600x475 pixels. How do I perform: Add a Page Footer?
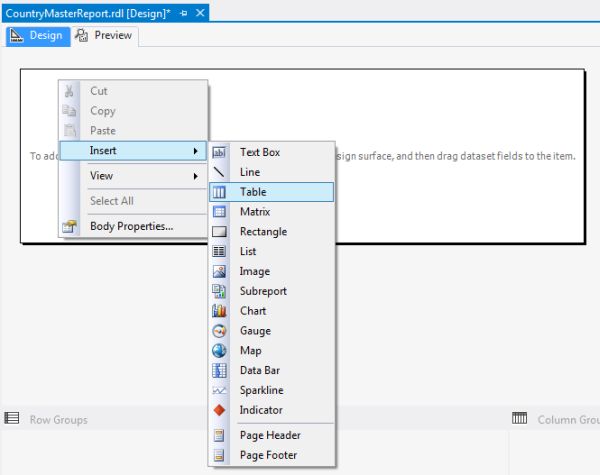point(272,455)
